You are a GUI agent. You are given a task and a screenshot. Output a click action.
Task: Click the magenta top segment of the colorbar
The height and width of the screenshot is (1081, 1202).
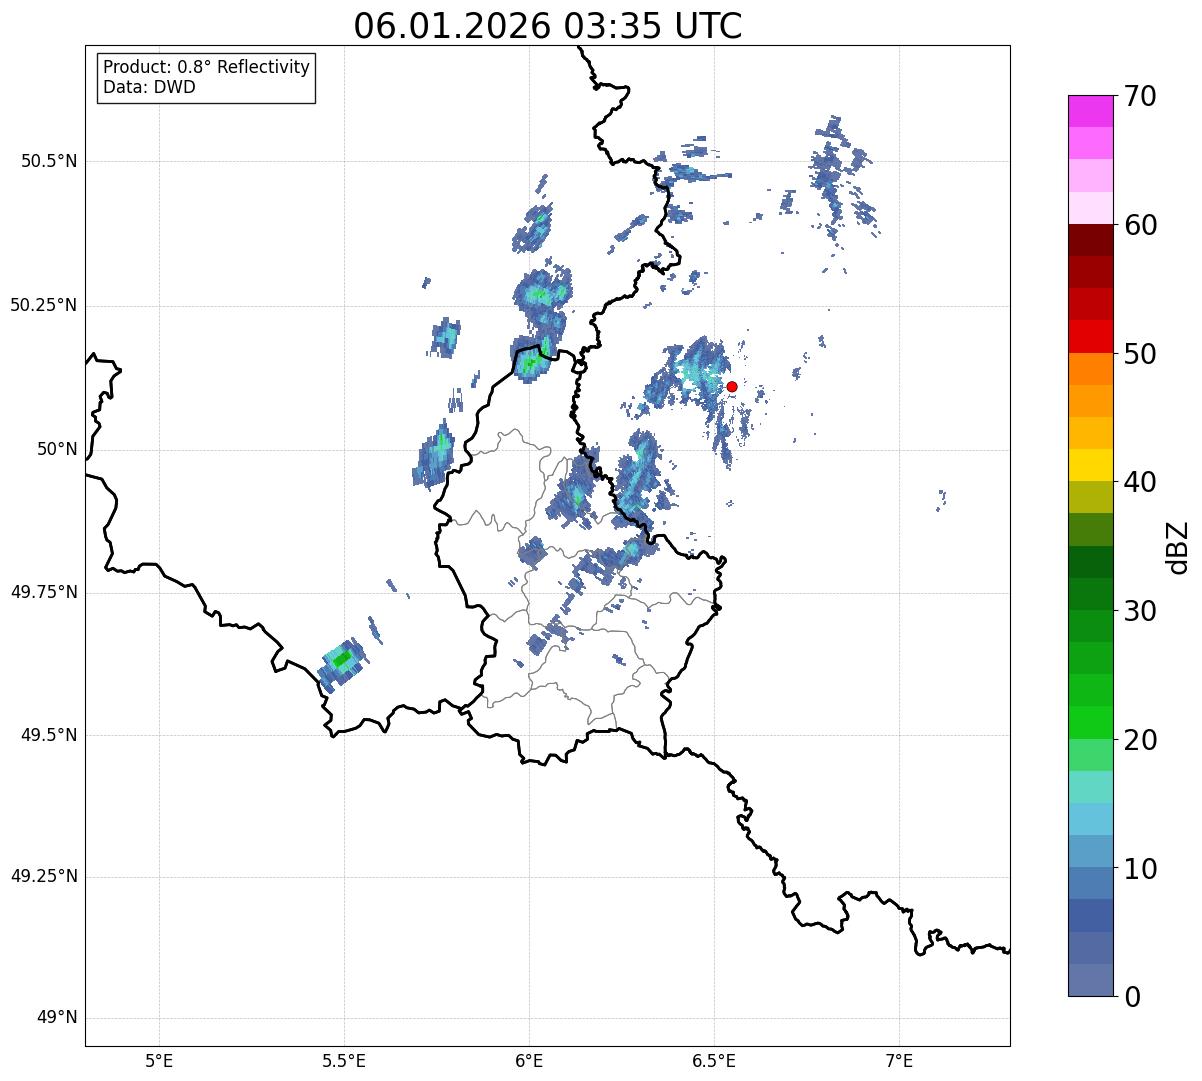coord(1090,111)
